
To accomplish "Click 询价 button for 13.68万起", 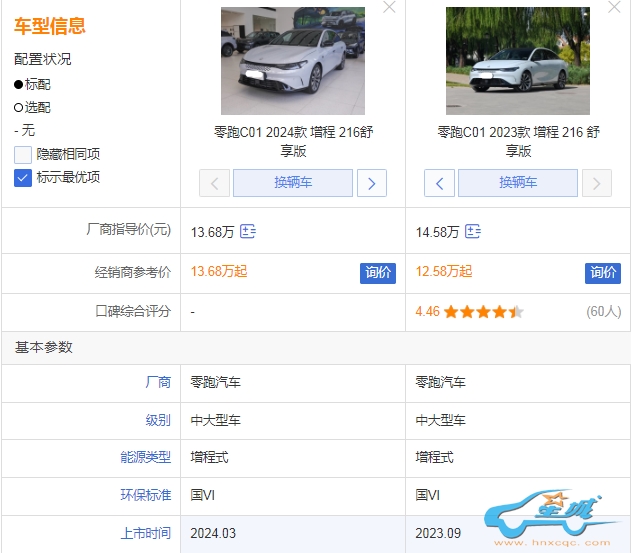I will (378, 272).
